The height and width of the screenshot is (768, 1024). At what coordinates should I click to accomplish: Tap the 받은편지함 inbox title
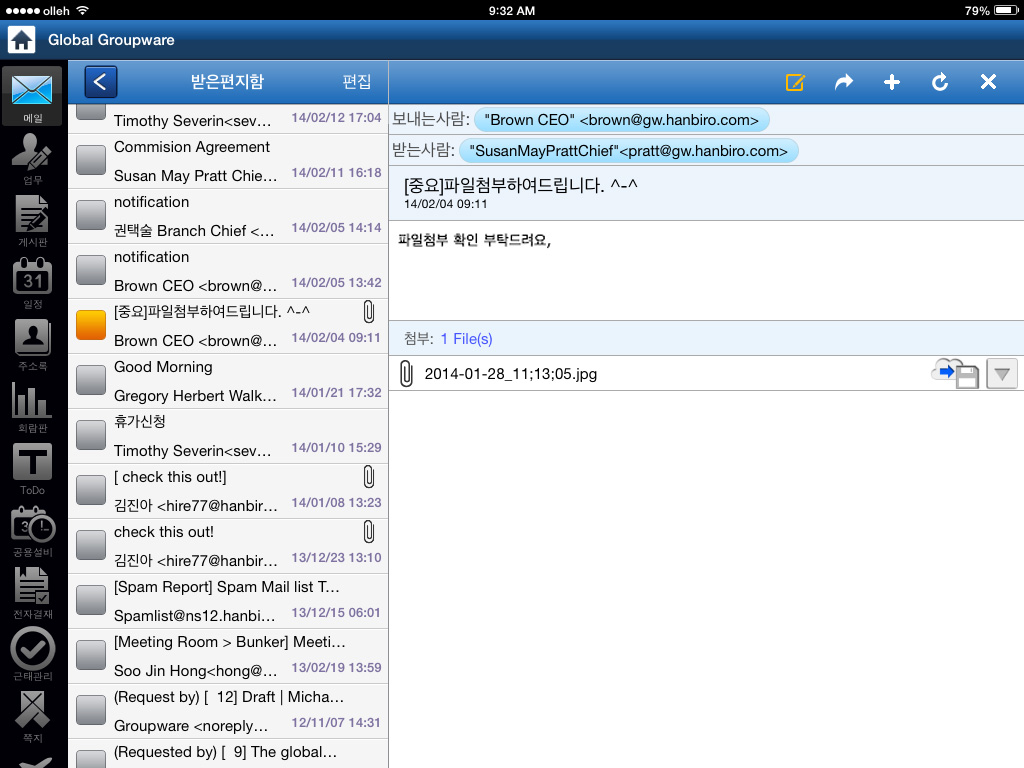tap(227, 82)
